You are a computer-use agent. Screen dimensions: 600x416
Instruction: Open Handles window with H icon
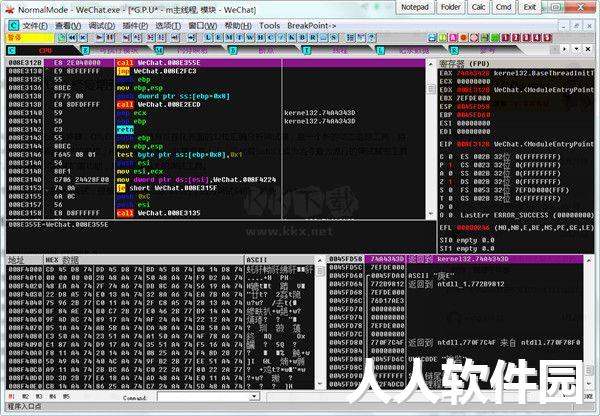click(x=260, y=38)
